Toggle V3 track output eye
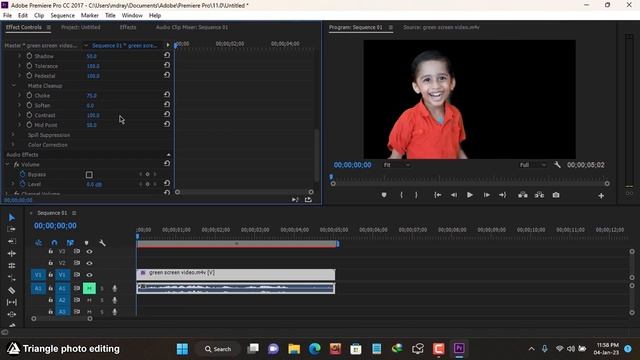The height and width of the screenshot is (360, 640). [x=89, y=251]
